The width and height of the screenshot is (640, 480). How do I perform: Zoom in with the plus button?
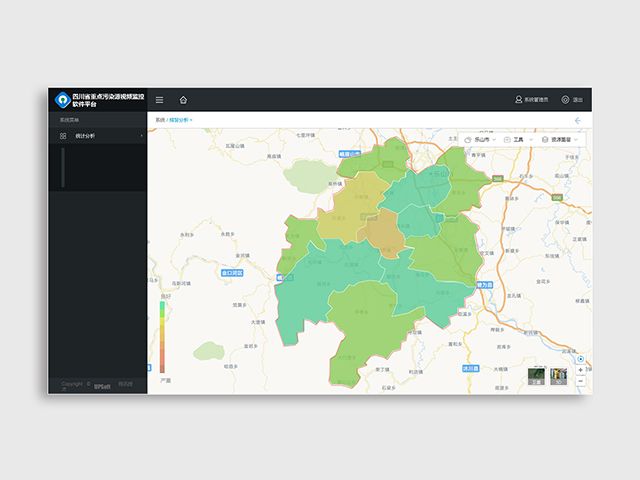point(580,370)
